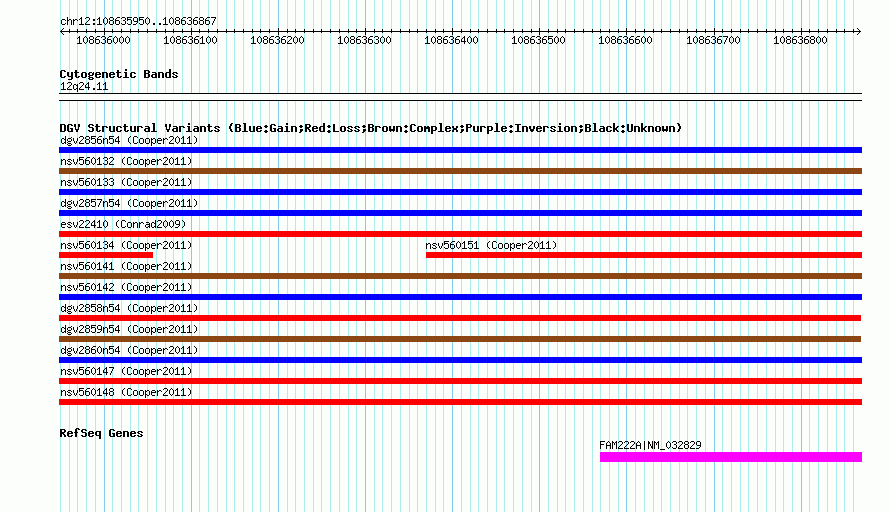
Task: Select the red bar under nsv560147
Action: (460, 381)
